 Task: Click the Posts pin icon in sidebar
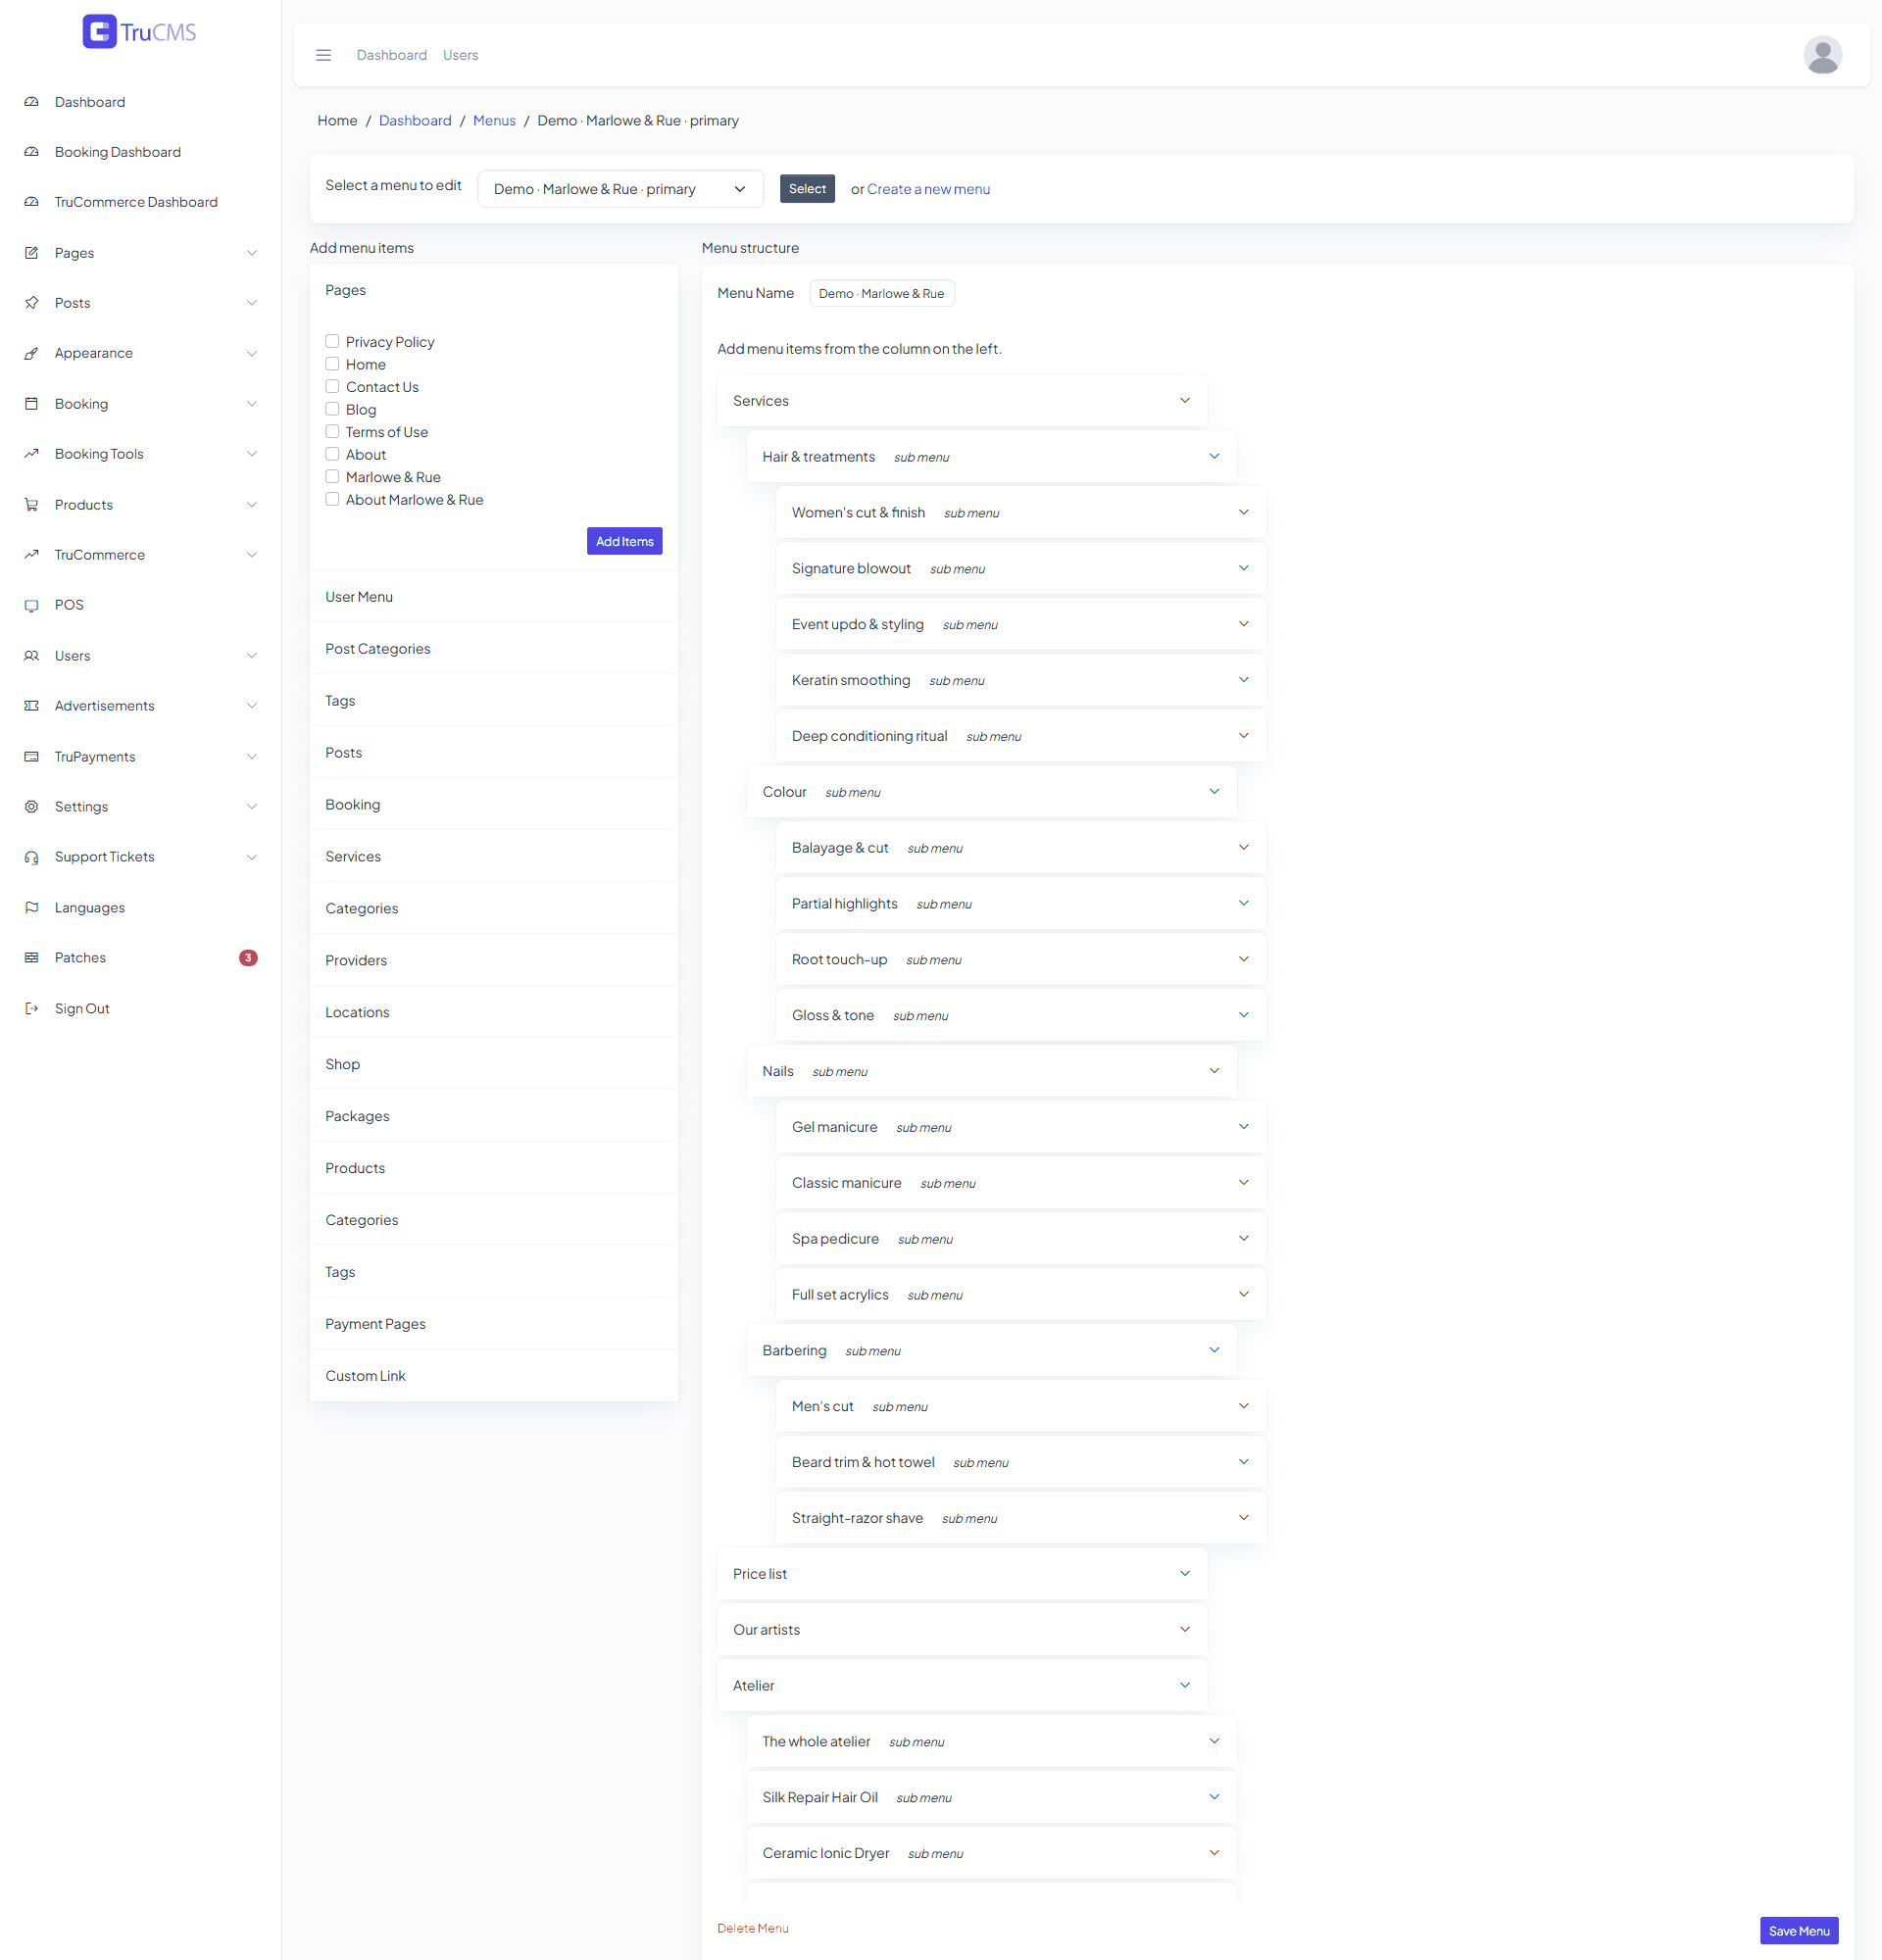tap(32, 303)
